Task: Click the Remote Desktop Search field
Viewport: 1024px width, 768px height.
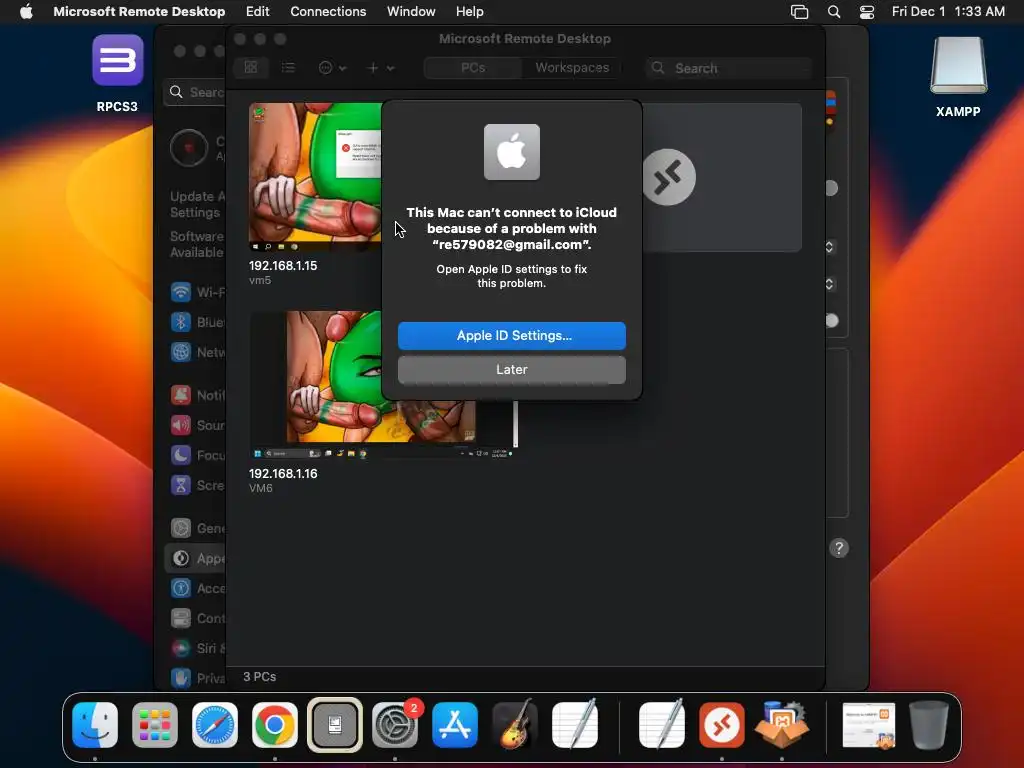Action: coord(728,68)
